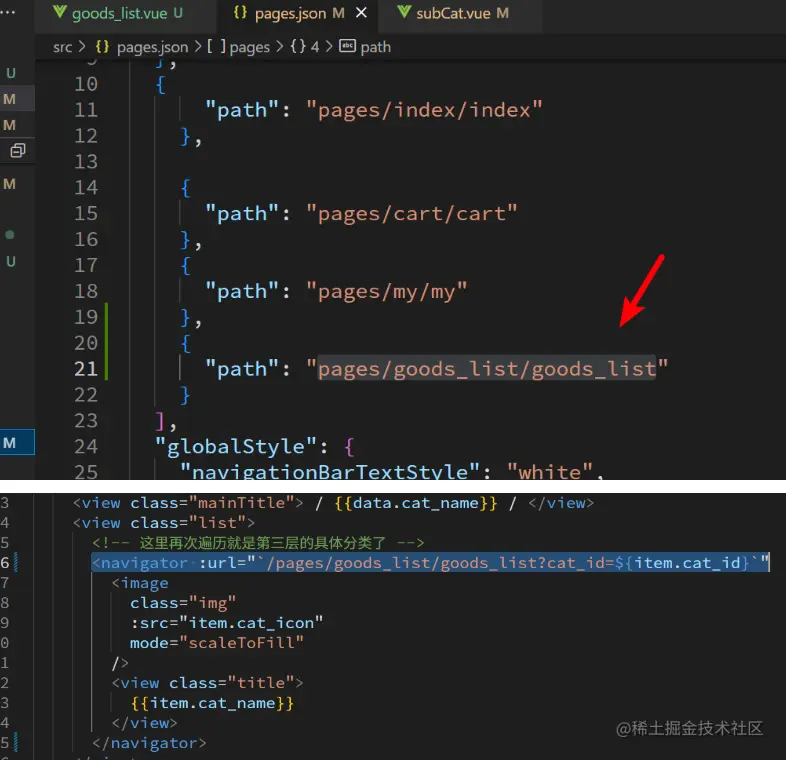Screen dimensions: 786x760
Task: Select the path breadcrumb segment
Action: (x=375, y=47)
